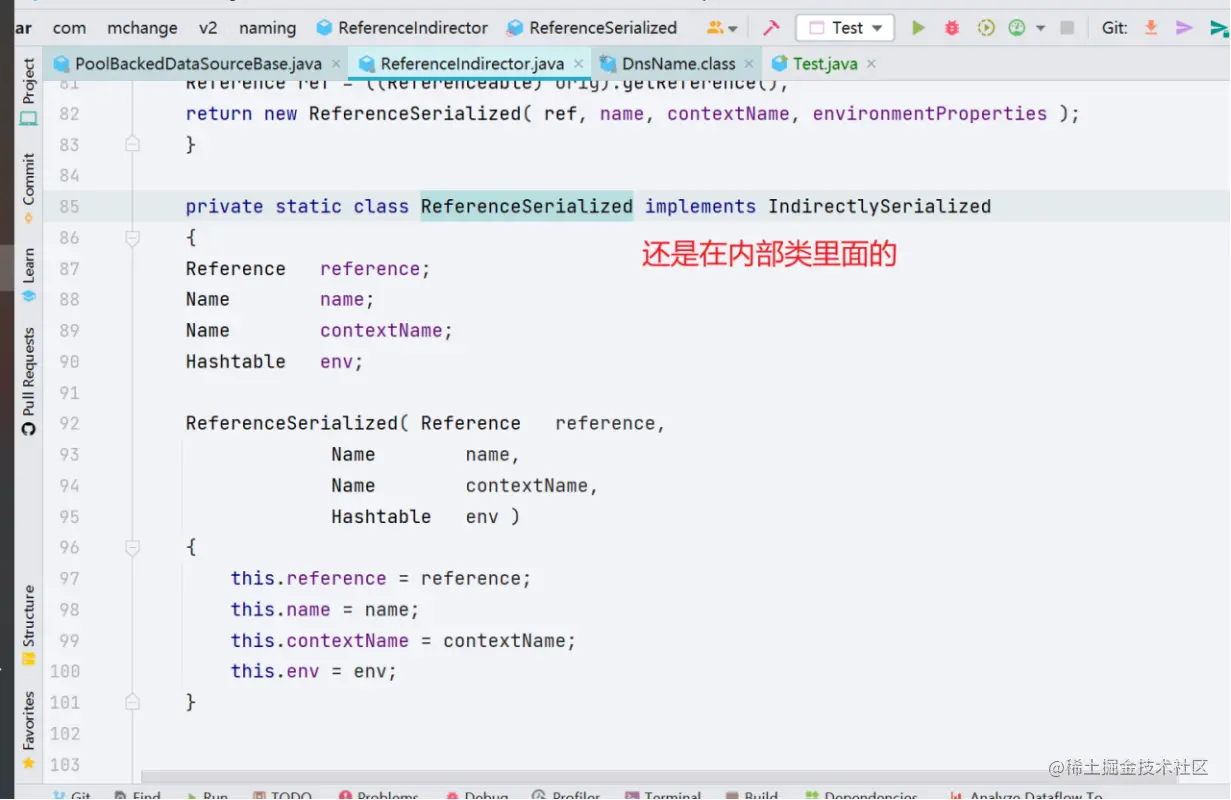The width and height of the screenshot is (1231, 800).
Task: Click the green Git arrow with lock icon
Action: click(1219, 28)
